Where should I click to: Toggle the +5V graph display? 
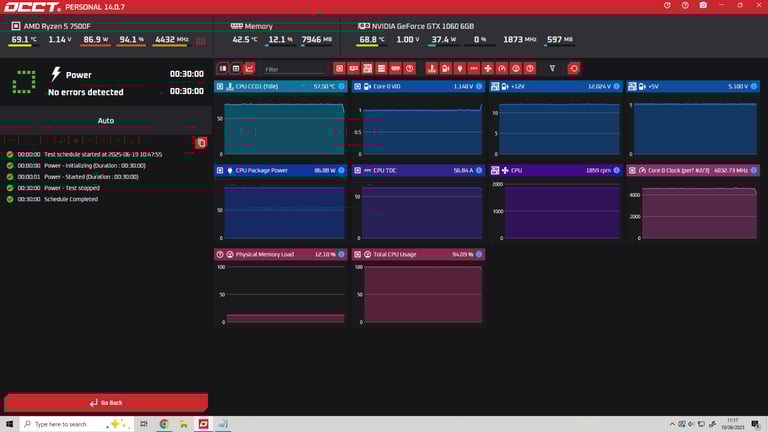632,87
